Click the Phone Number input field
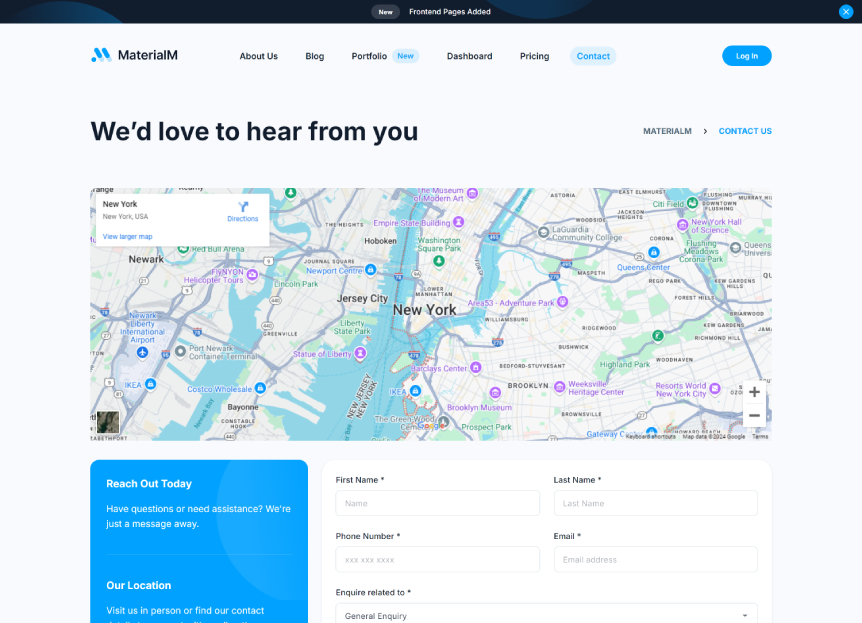Image resolution: width=862 pixels, height=623 pixels. (437, 559)
